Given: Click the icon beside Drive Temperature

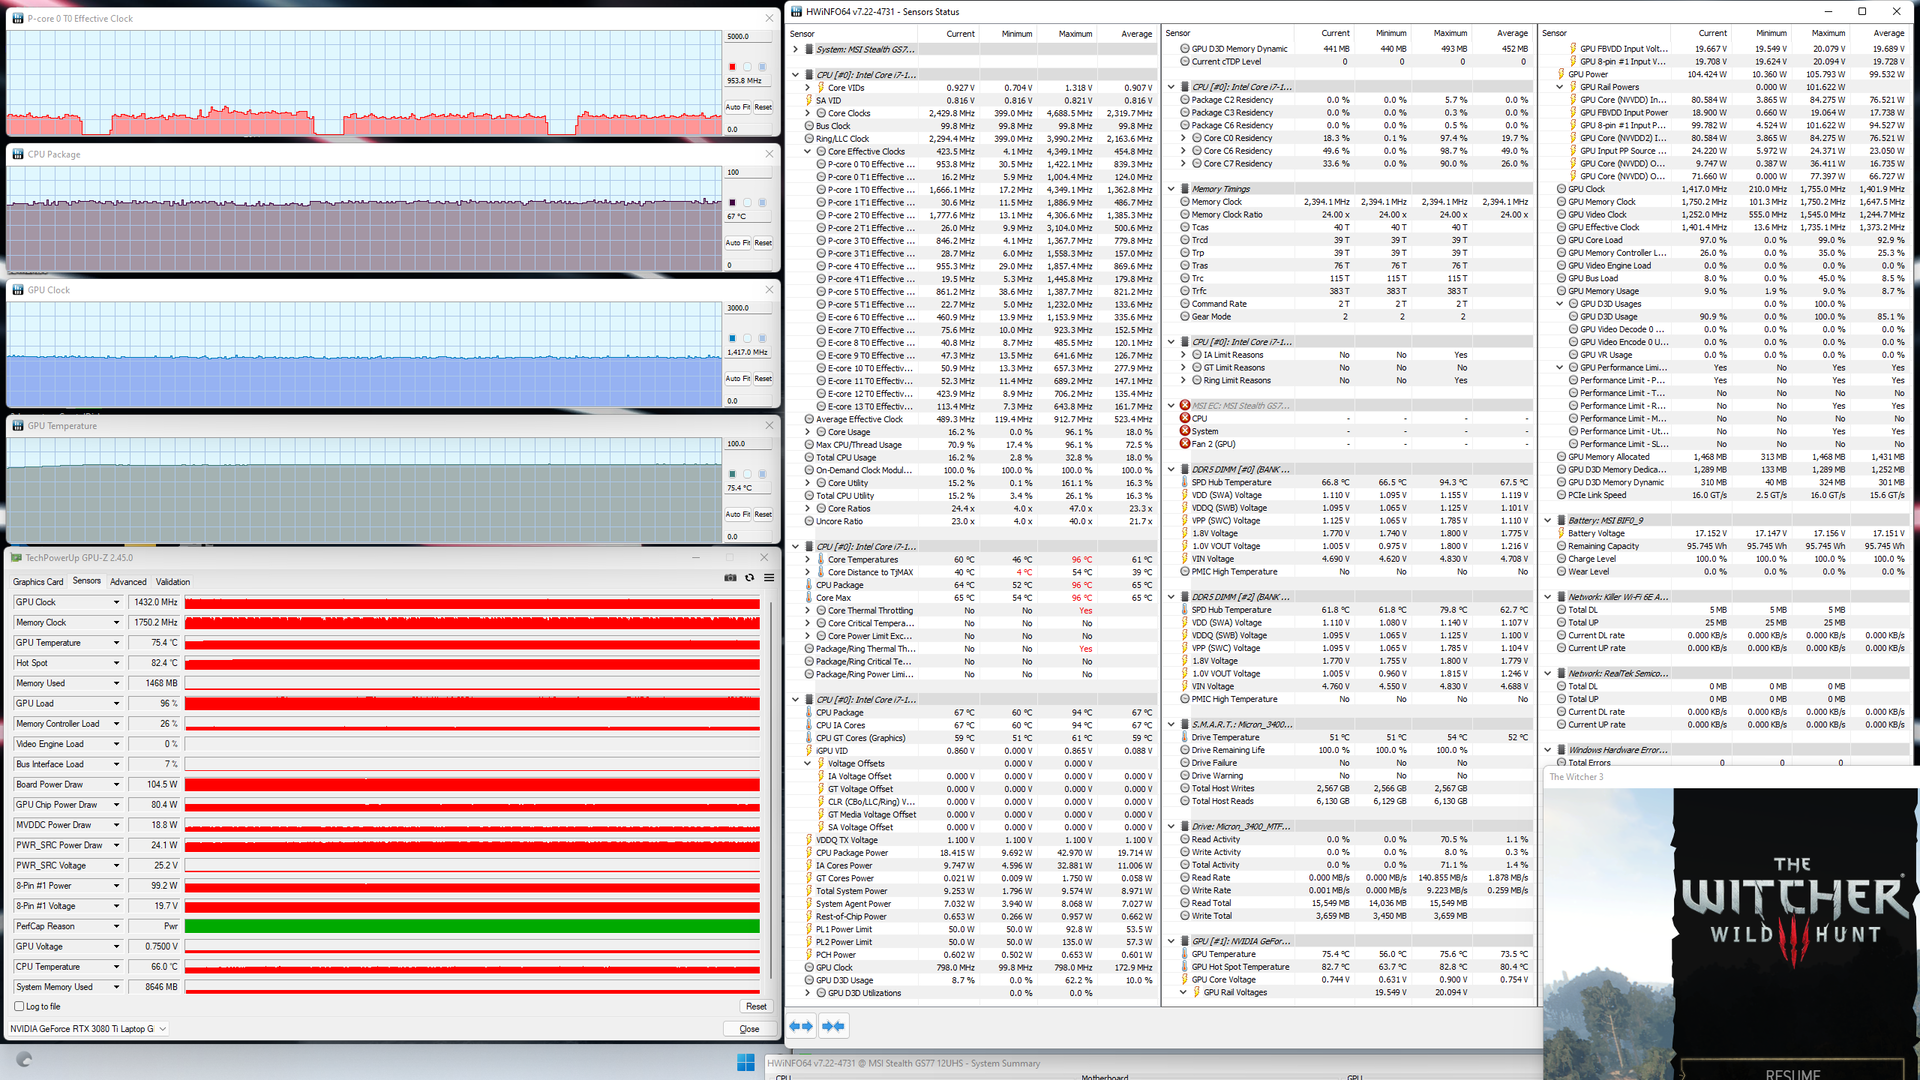Looking at the screenshot, I should coord(1185,737).
